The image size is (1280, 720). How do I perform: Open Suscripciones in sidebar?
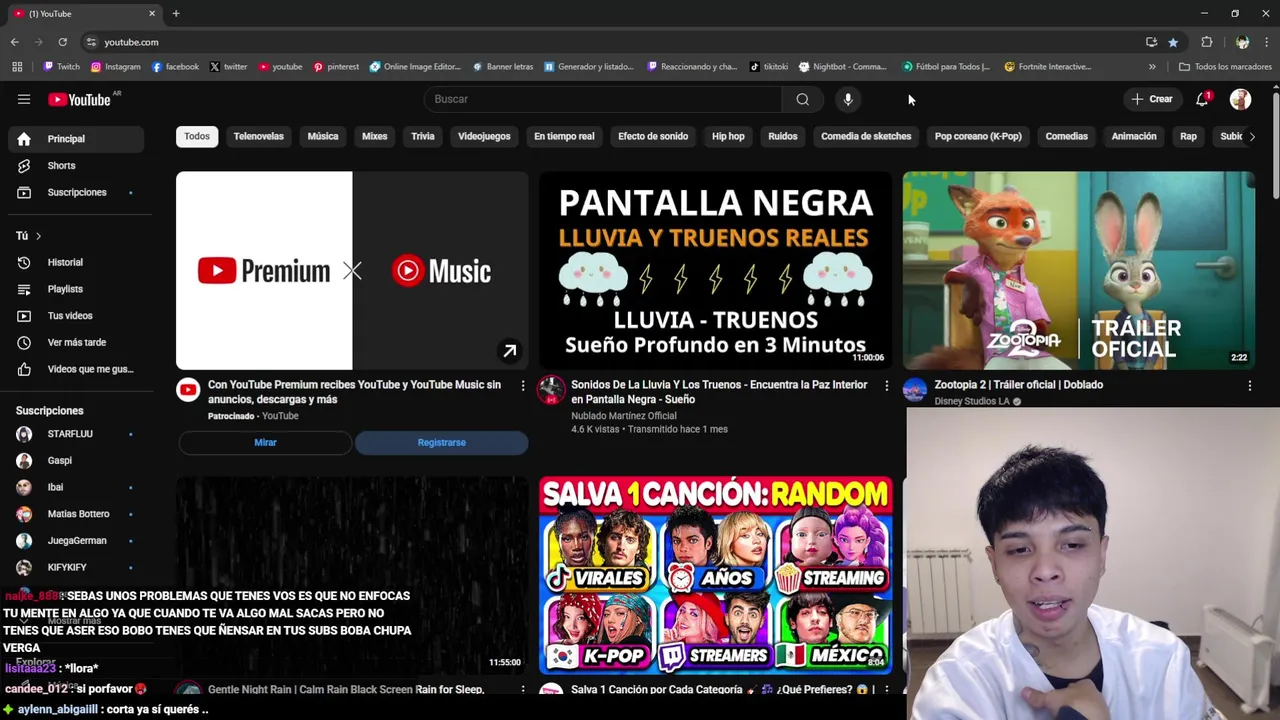click(x=76, y=192)
